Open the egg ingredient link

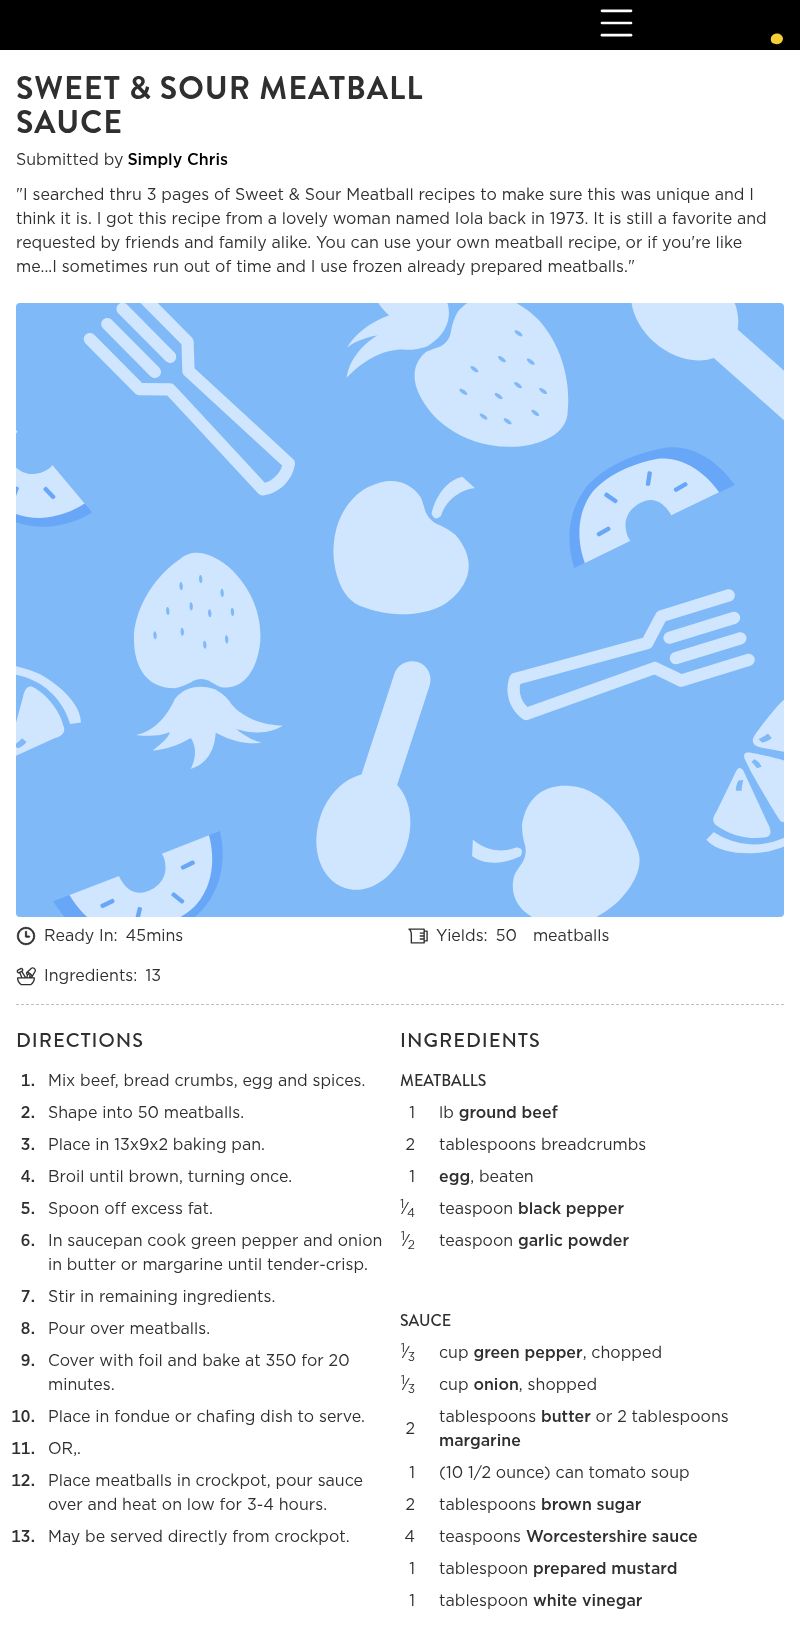click(454, 1176)
